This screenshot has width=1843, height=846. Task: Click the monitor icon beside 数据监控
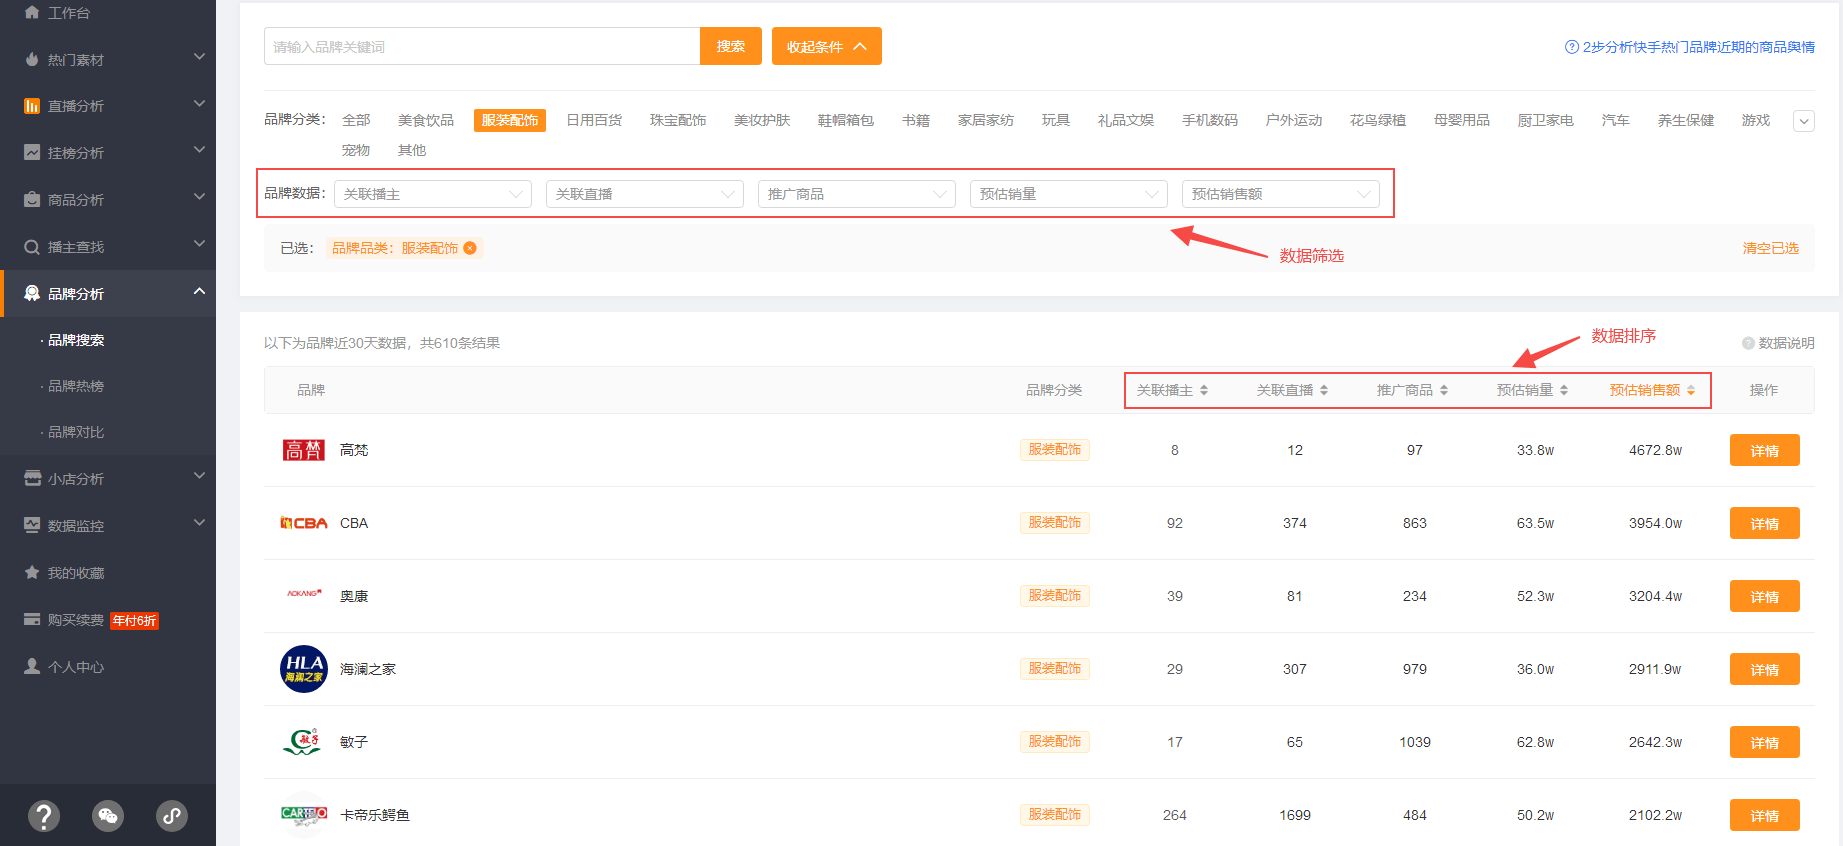pyautogui.click(x=32, y=525)
